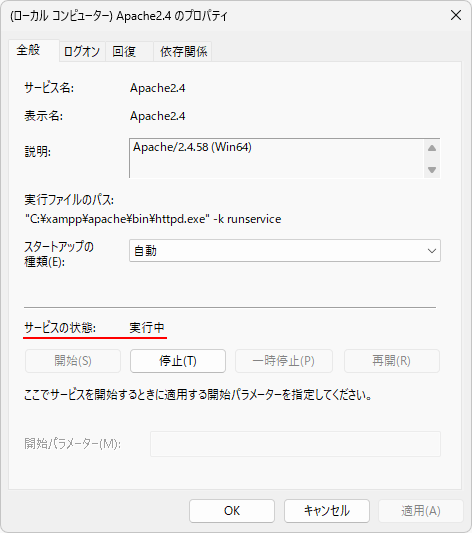
Task: Click the description box scroll-down arrow
Action: tap(432, 170)
